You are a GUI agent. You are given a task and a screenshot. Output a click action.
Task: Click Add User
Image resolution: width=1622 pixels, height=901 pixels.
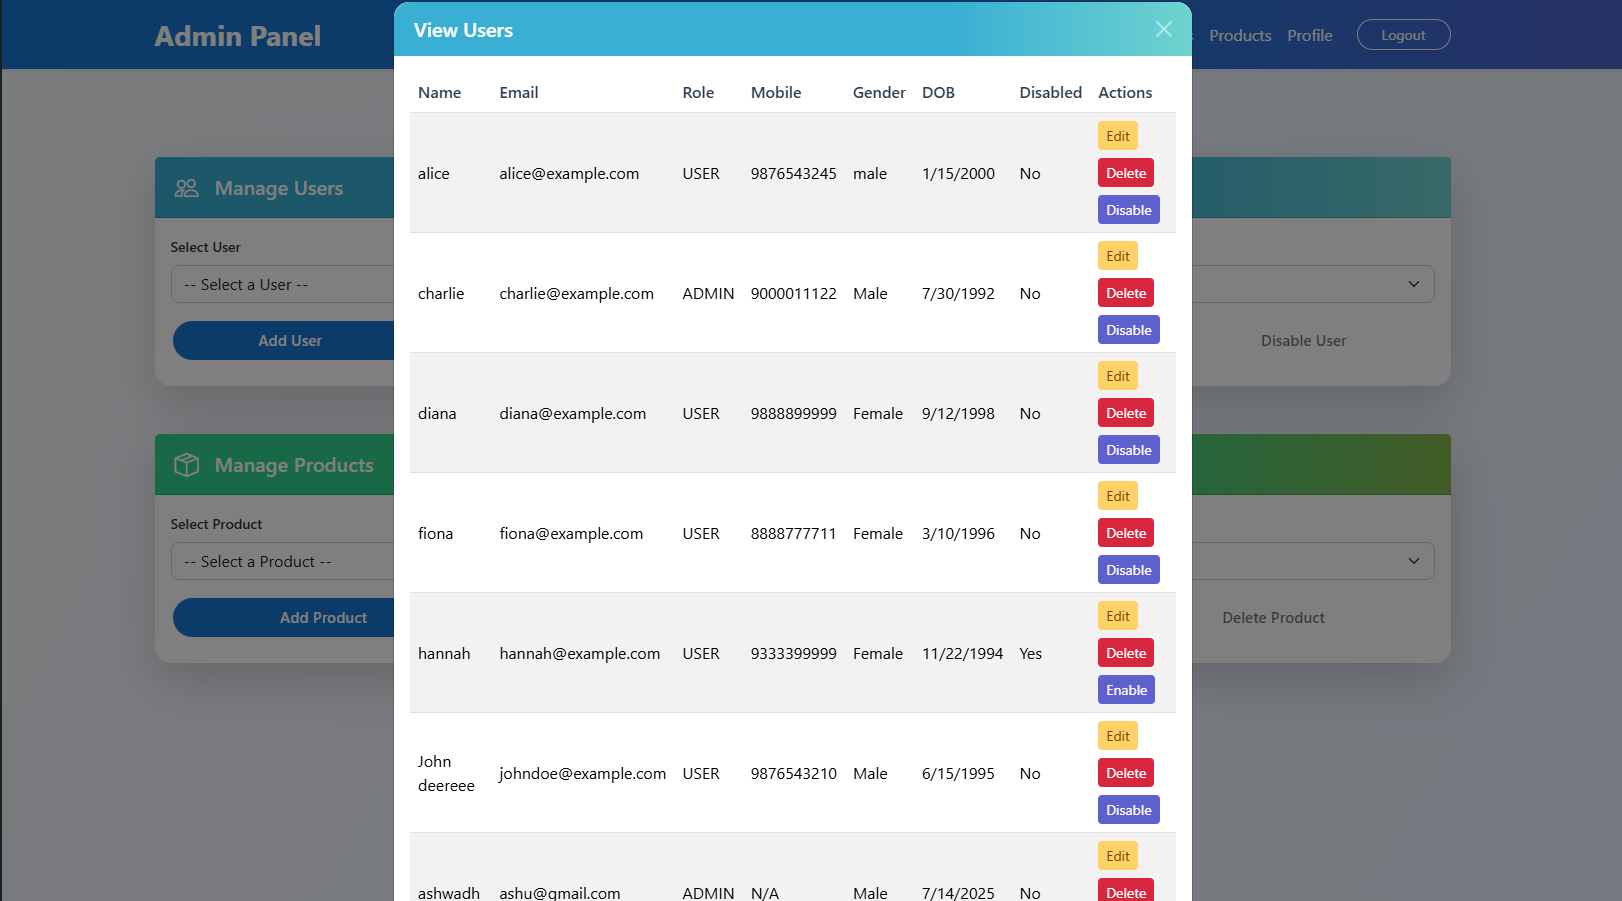[290, 340]
